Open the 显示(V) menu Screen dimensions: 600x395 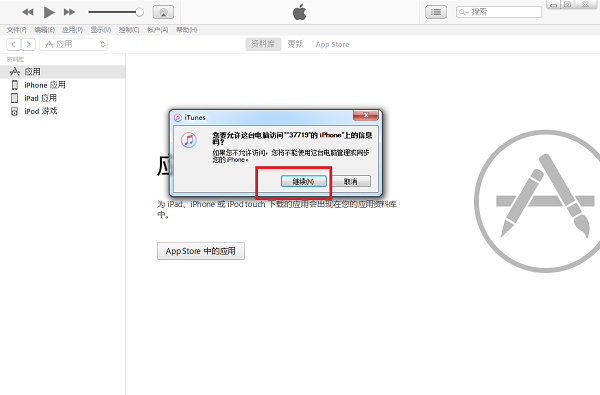coord(101,30)
